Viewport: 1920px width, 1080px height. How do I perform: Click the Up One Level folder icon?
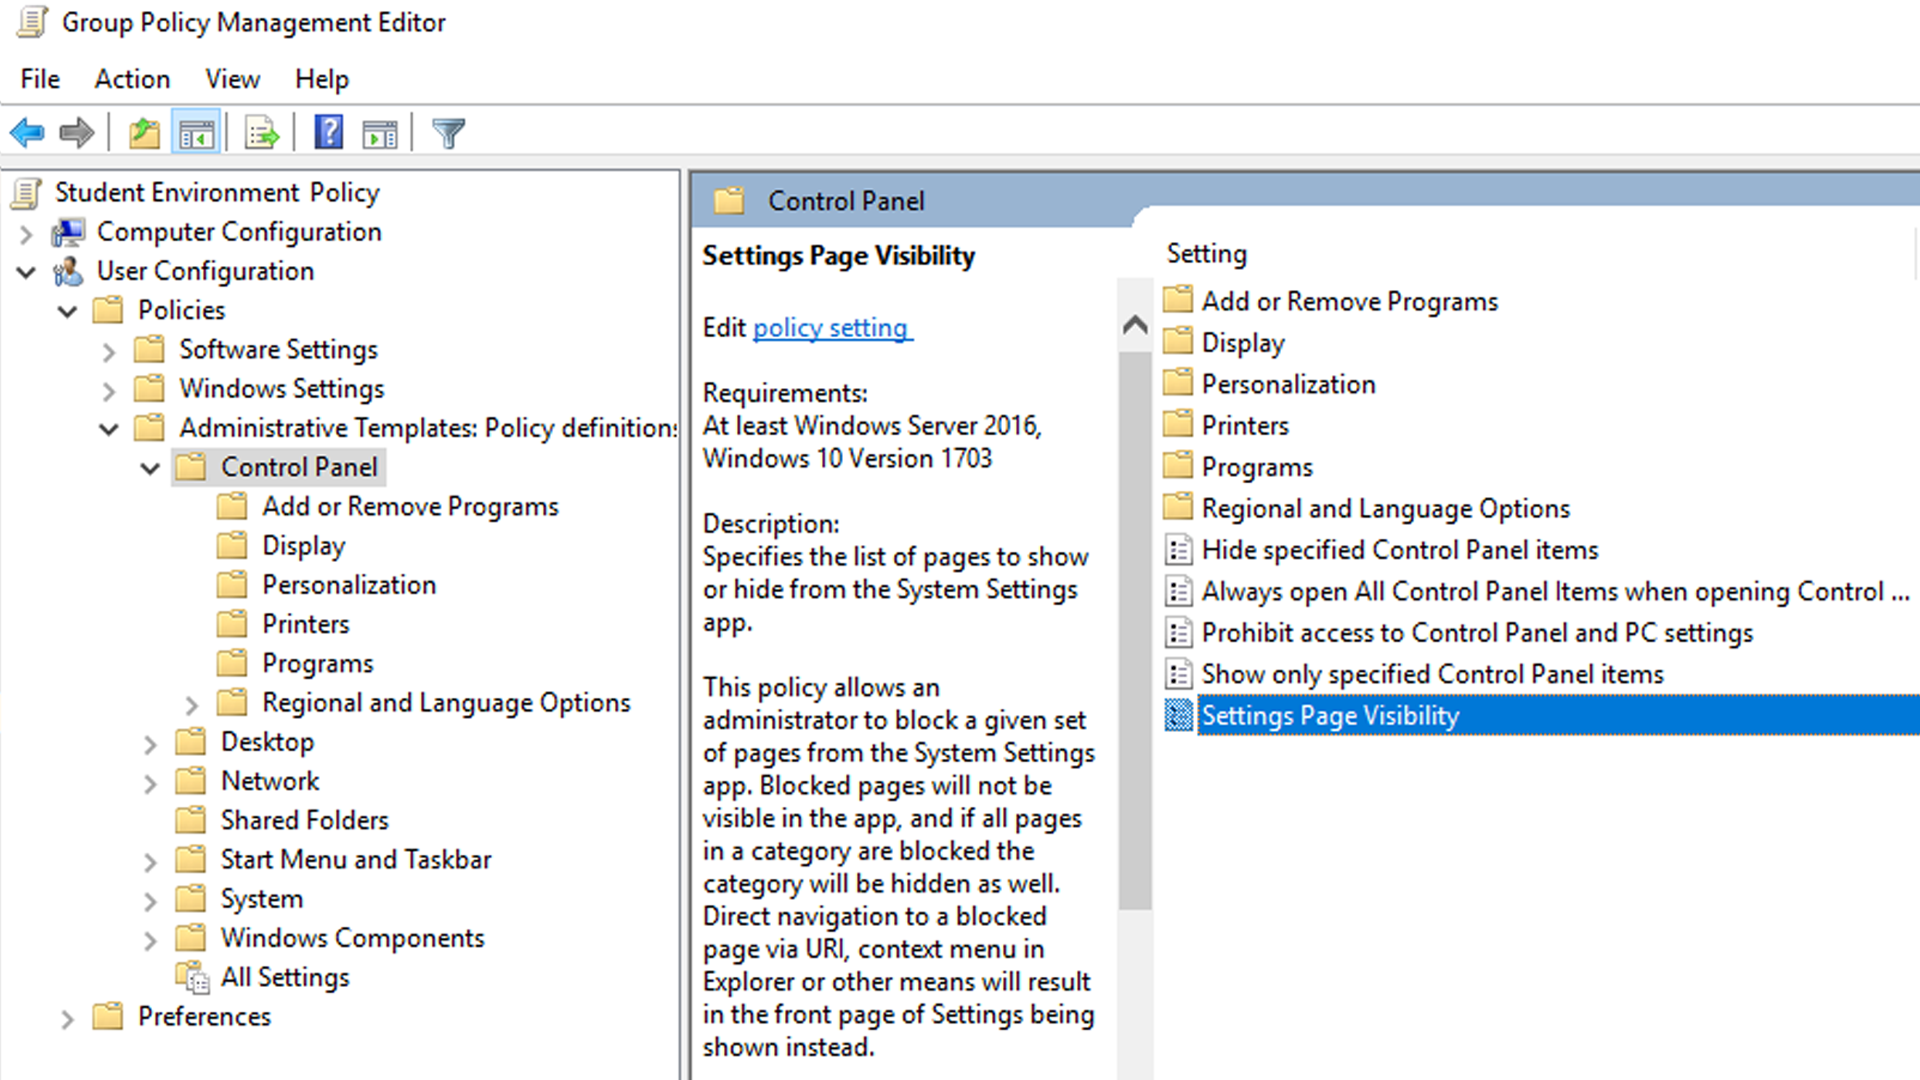[x=144, y=132]
